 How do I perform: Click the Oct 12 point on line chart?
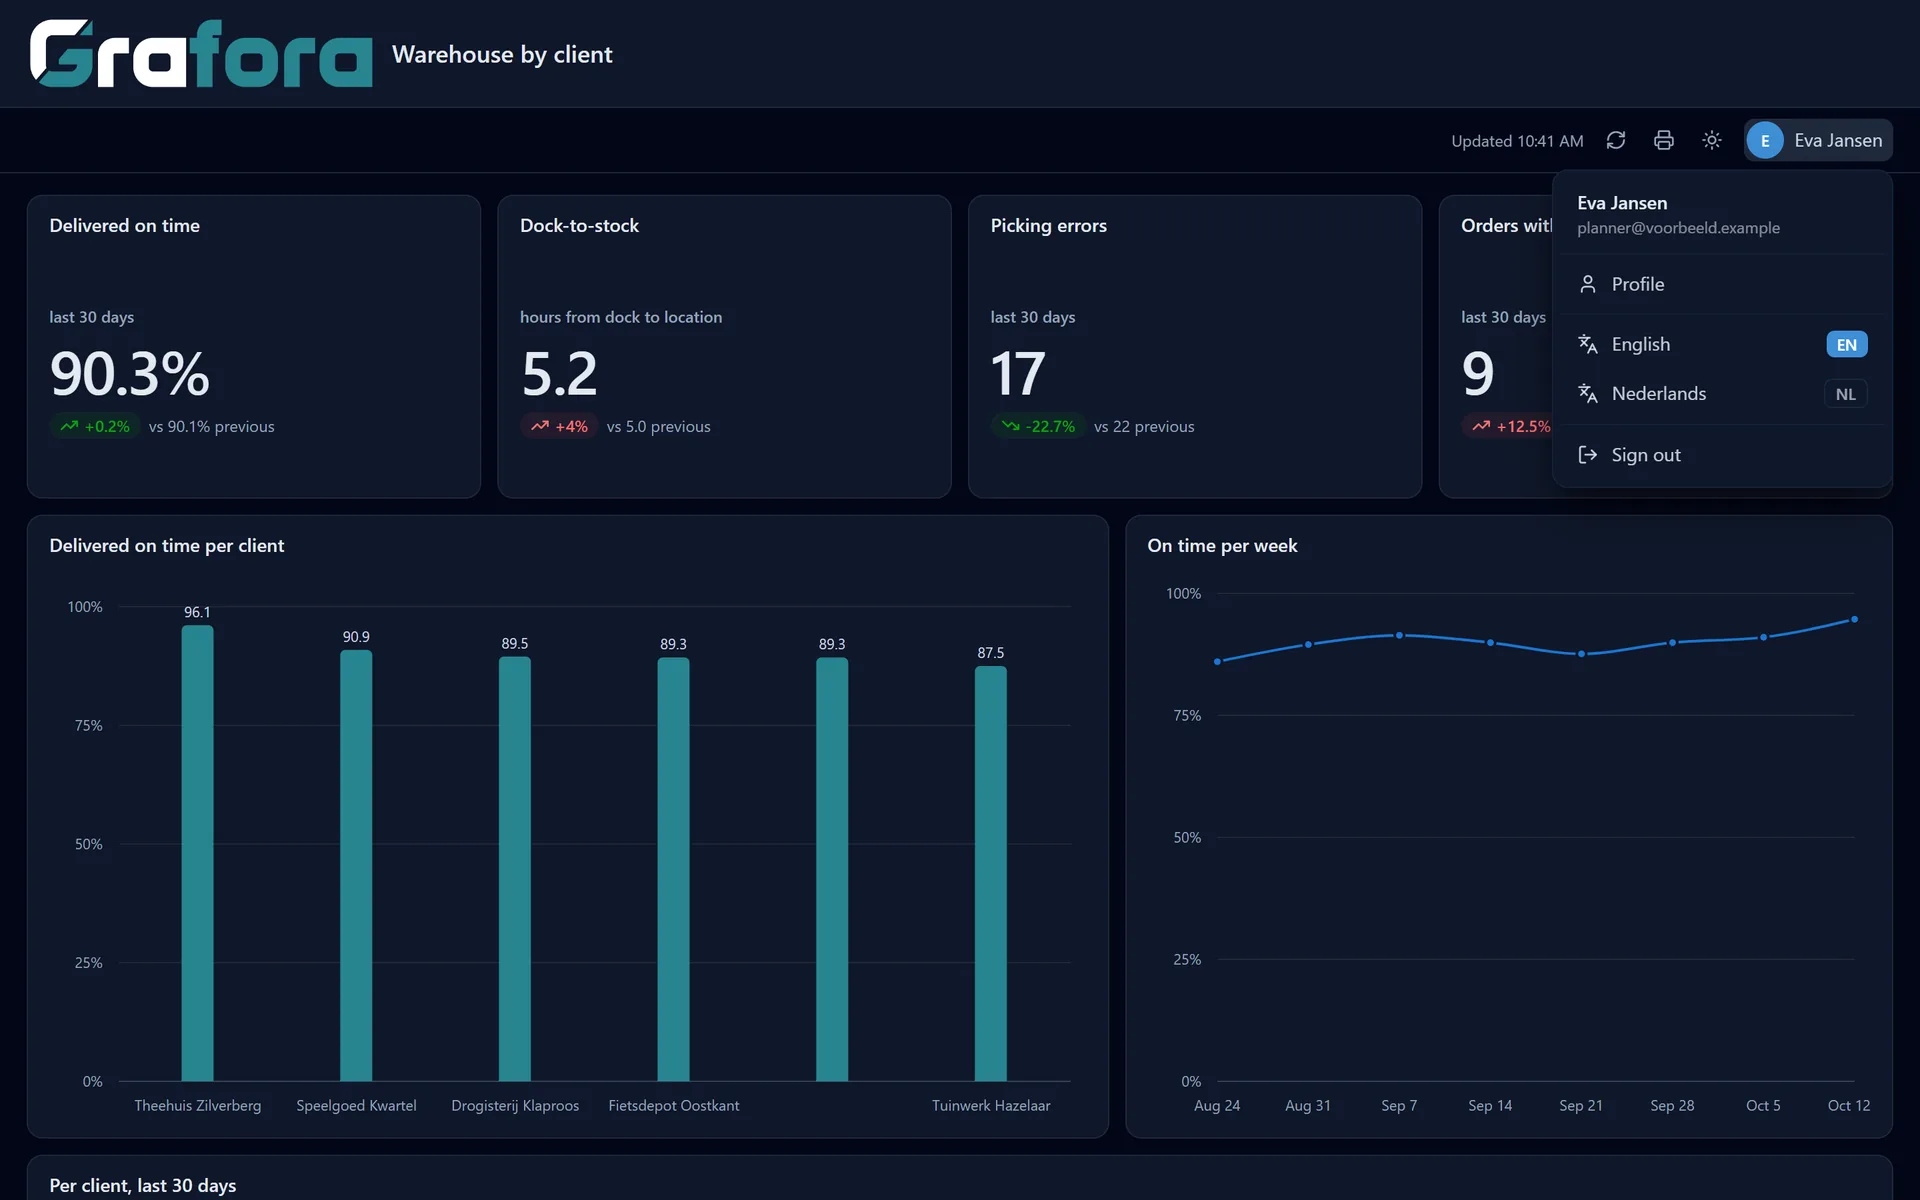1854,619
